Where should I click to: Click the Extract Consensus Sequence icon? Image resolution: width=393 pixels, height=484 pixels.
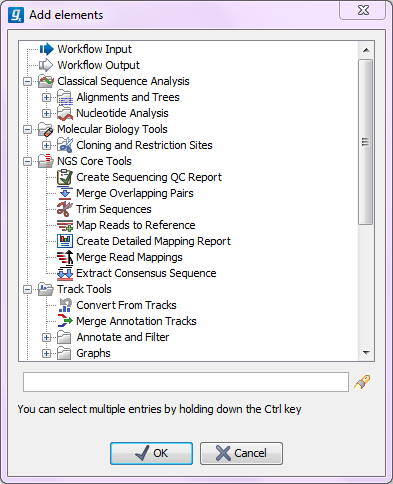click(65, 273)
